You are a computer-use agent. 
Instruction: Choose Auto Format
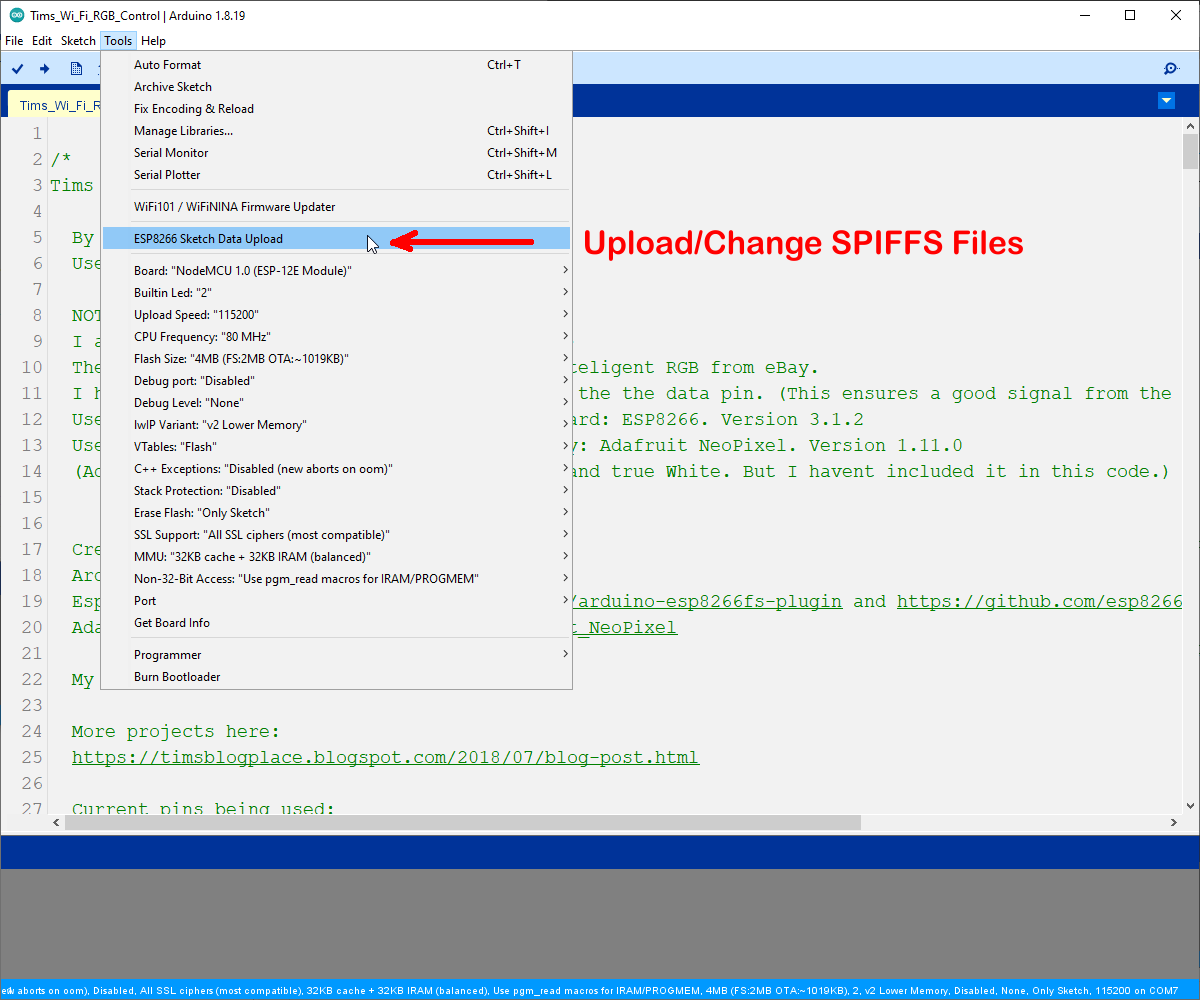point(336,65)
